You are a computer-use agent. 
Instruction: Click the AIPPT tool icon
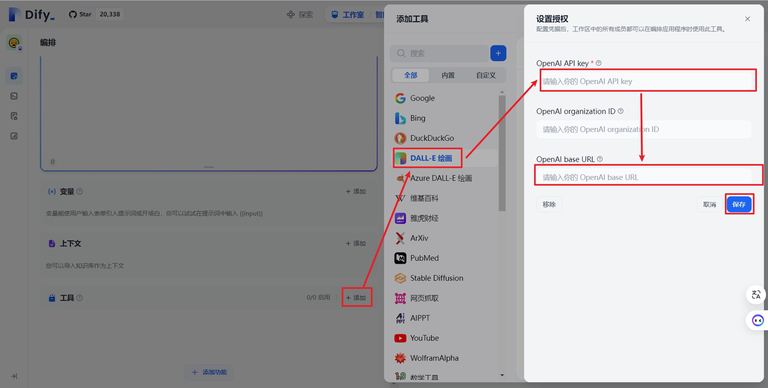(x=400, y=318)
